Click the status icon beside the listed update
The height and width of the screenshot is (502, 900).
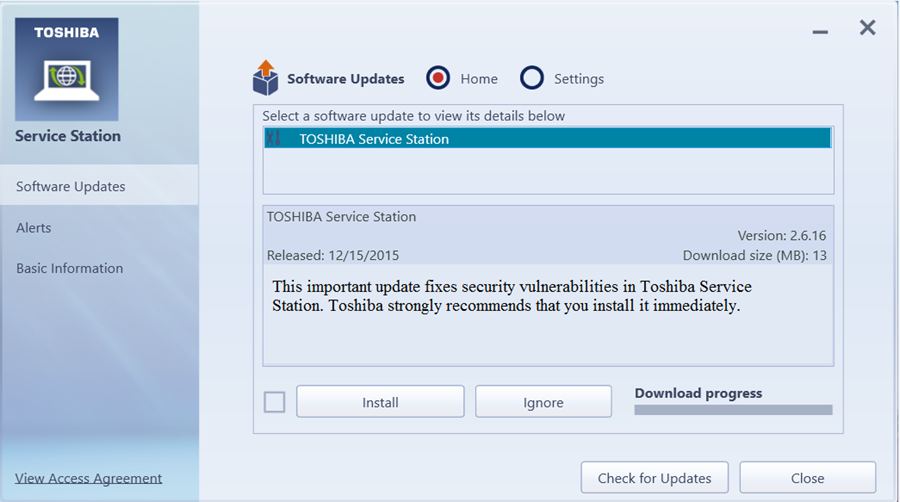[274, 139]
